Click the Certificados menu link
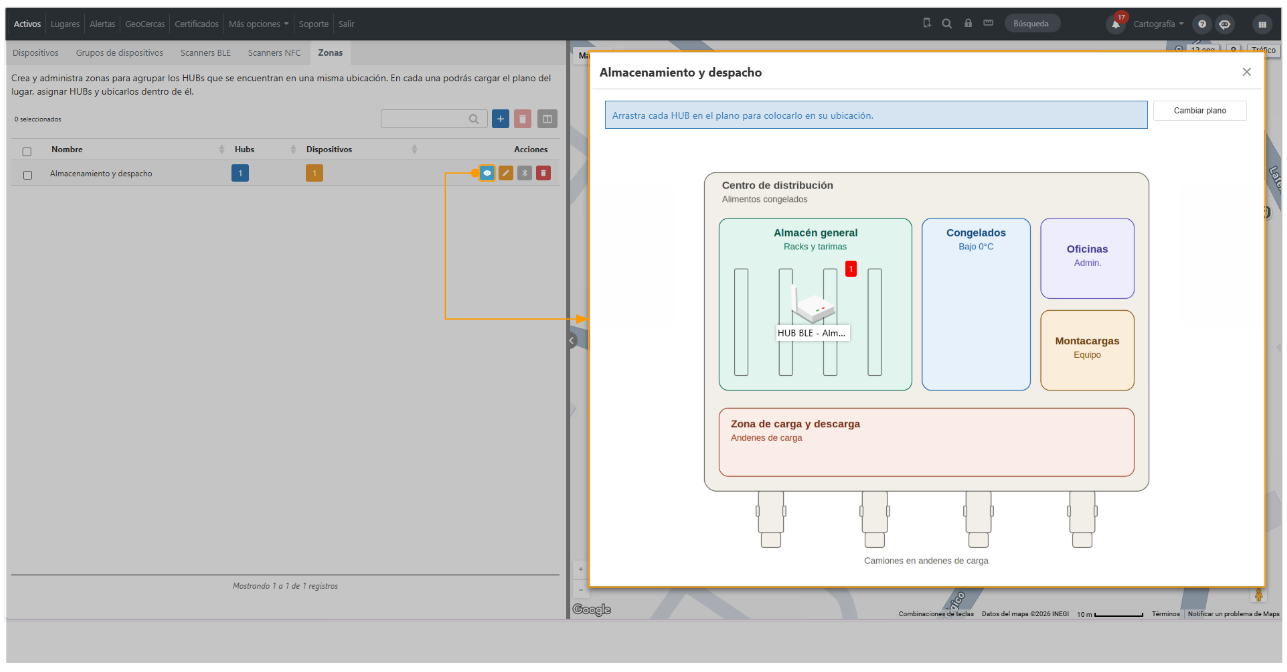 tap(196, 24)
